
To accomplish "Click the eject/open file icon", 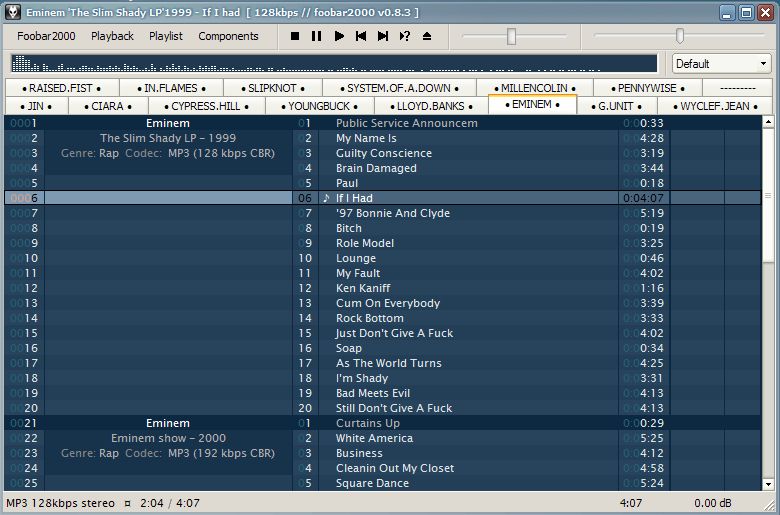I will 427,36.
